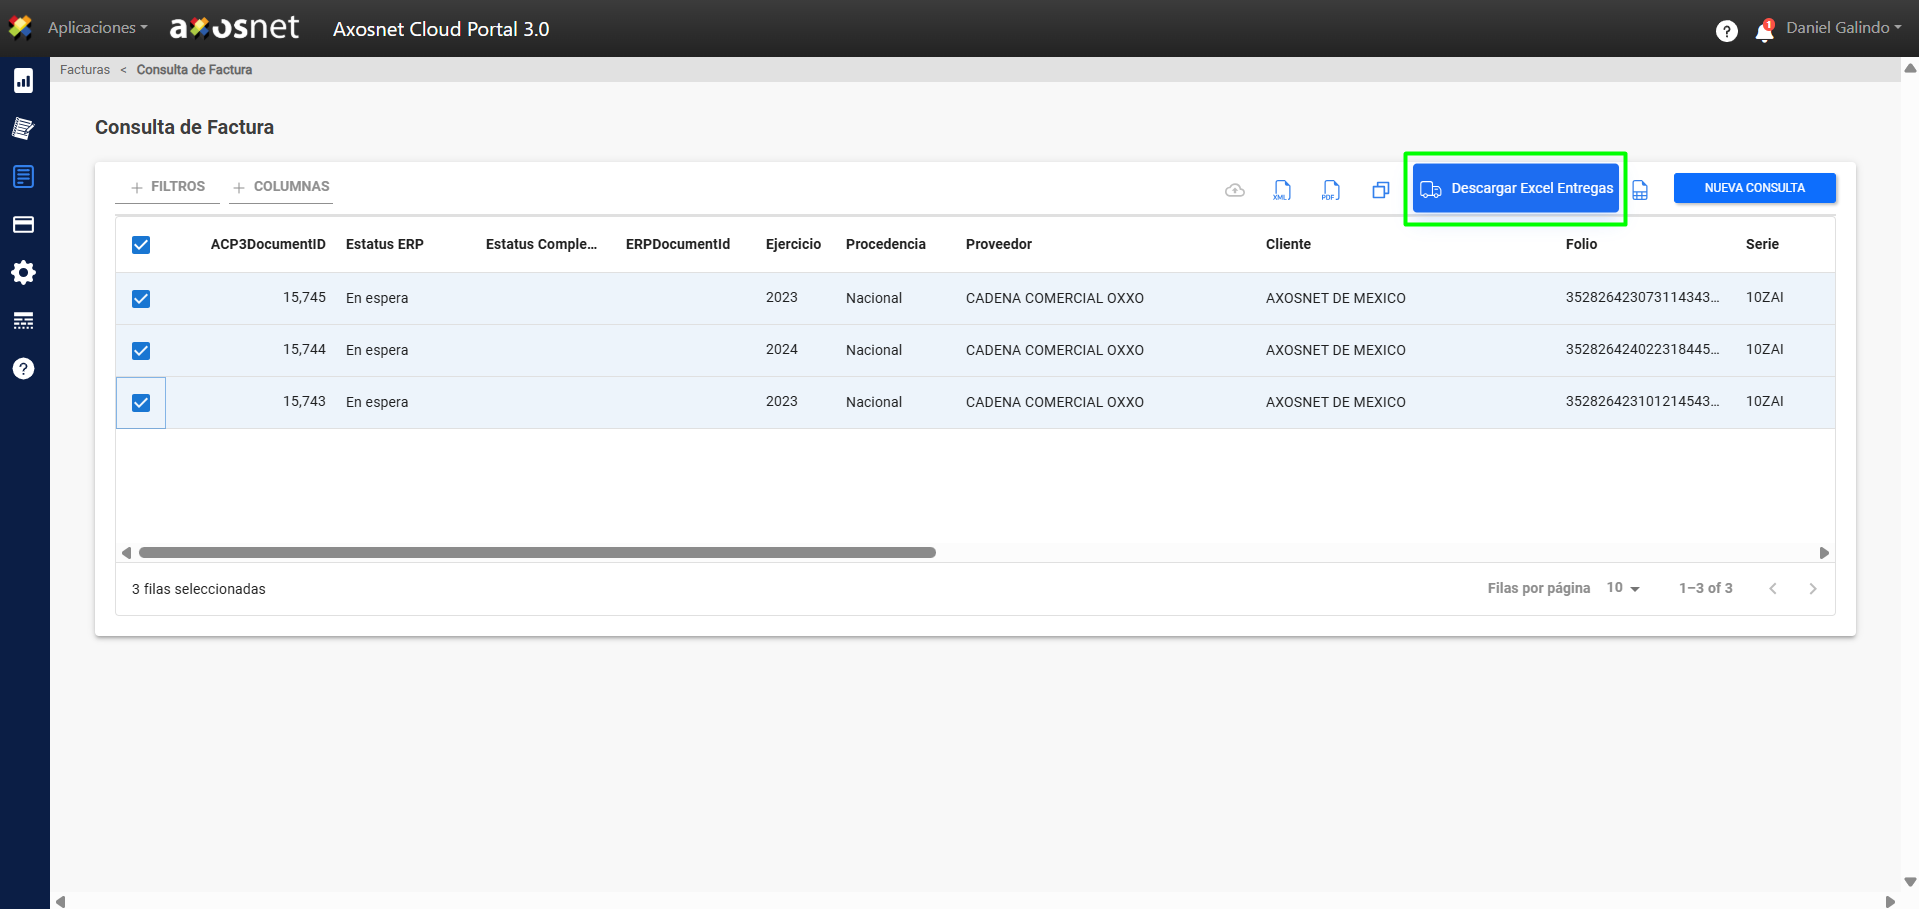The image size is (1919, 909).
Task: Sort by Proveedor column header
Action: click(x=999, y=244)
